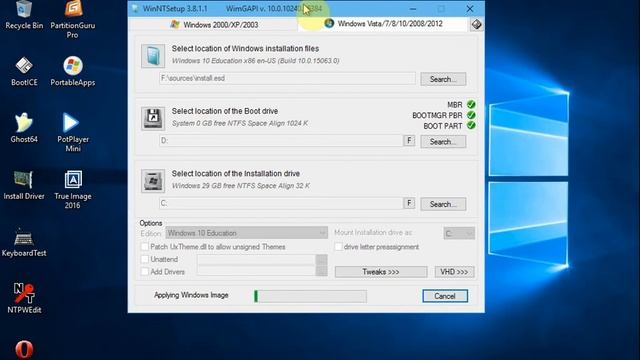Open the KeyboardTest desktop shortcut
The height and width of the screenshot is (360, 640).
point(24,242)
